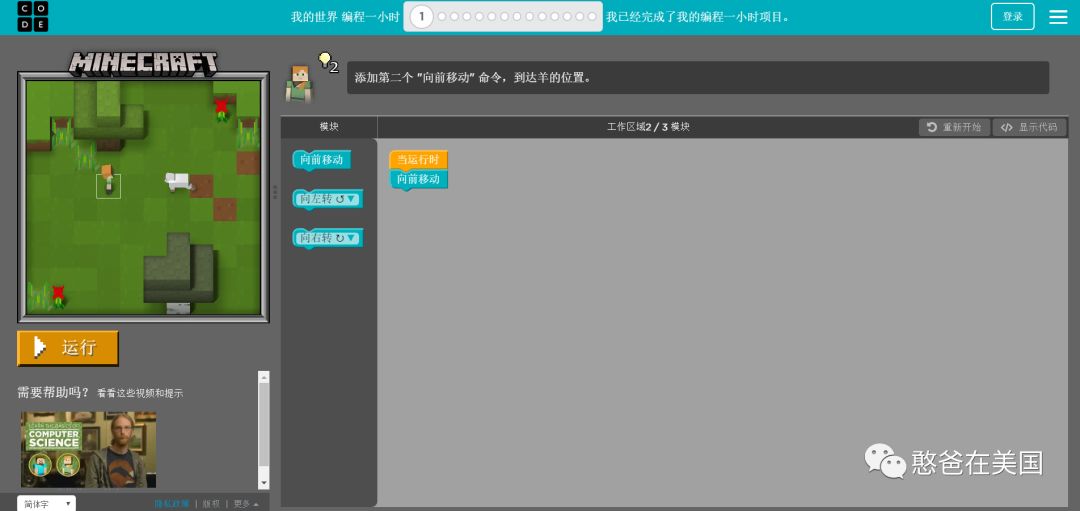Click the Code.org logo
Viewport: 1080px width, 511px height.
pyautogui.click(x=32, y=17)
